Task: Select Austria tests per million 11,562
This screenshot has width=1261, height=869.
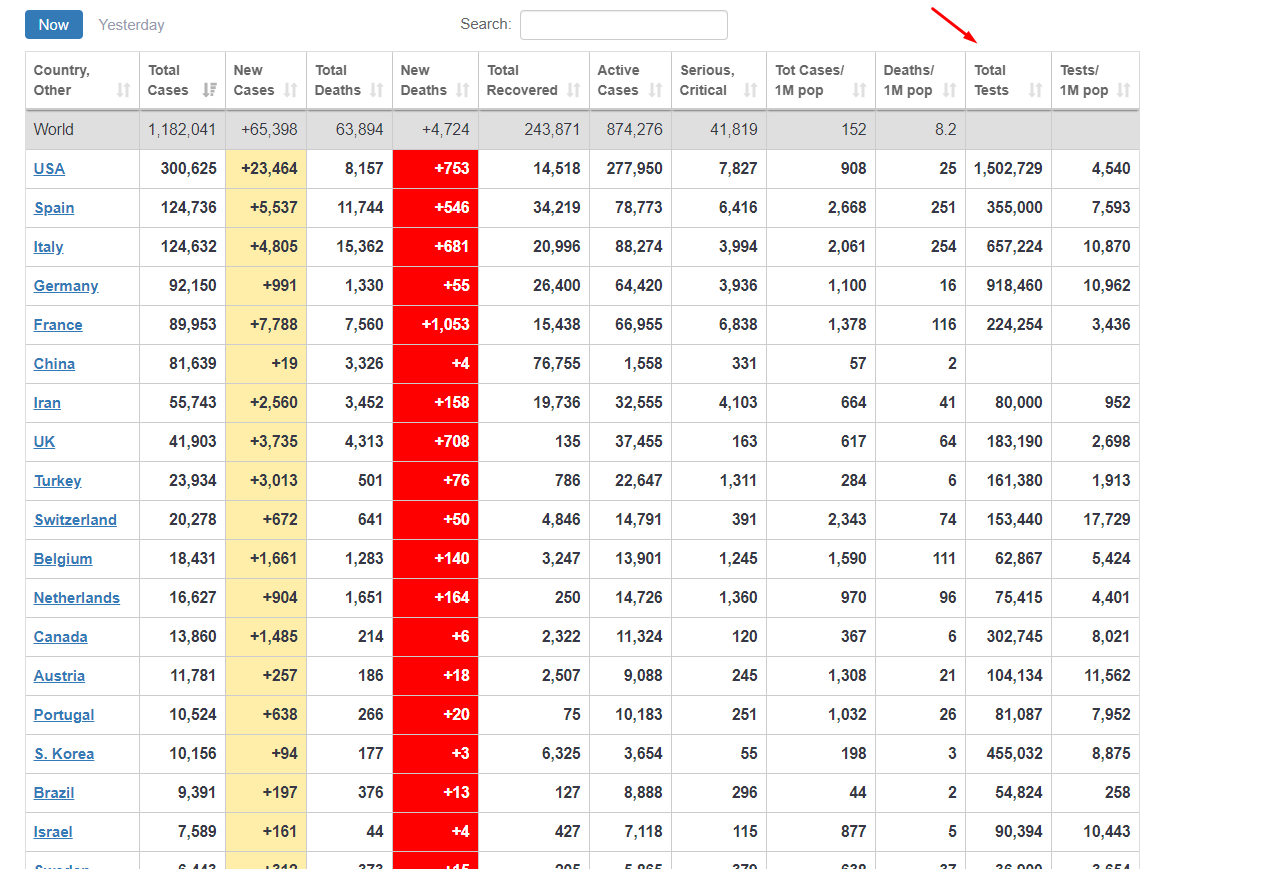Action: coord(1107,675)
